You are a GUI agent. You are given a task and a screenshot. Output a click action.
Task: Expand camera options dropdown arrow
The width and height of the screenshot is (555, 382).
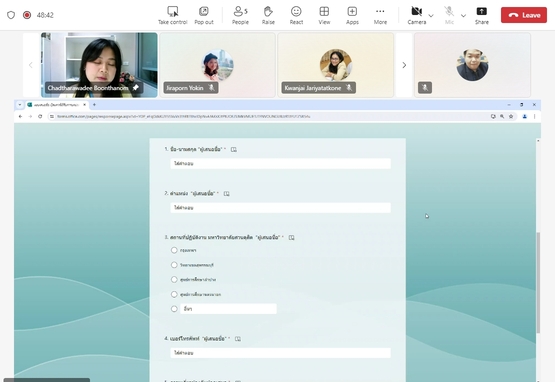(431, 16)
